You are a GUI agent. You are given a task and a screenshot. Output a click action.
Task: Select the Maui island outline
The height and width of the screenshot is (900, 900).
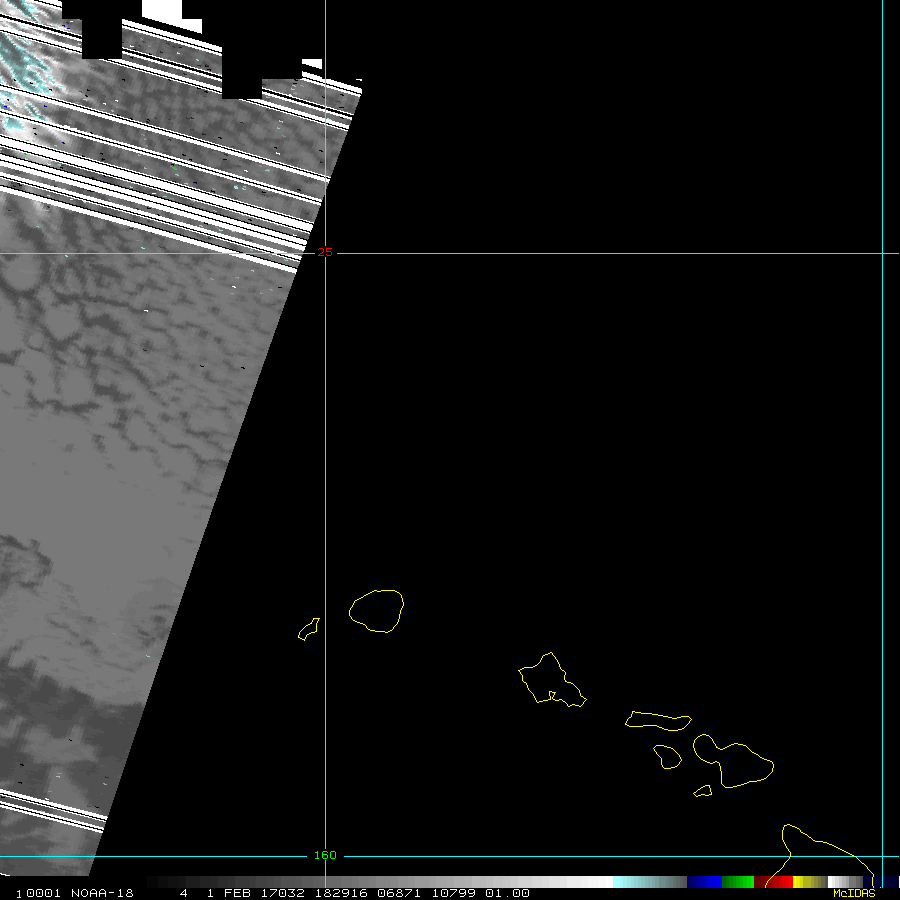pyautogui.click(x=735, y=762)
